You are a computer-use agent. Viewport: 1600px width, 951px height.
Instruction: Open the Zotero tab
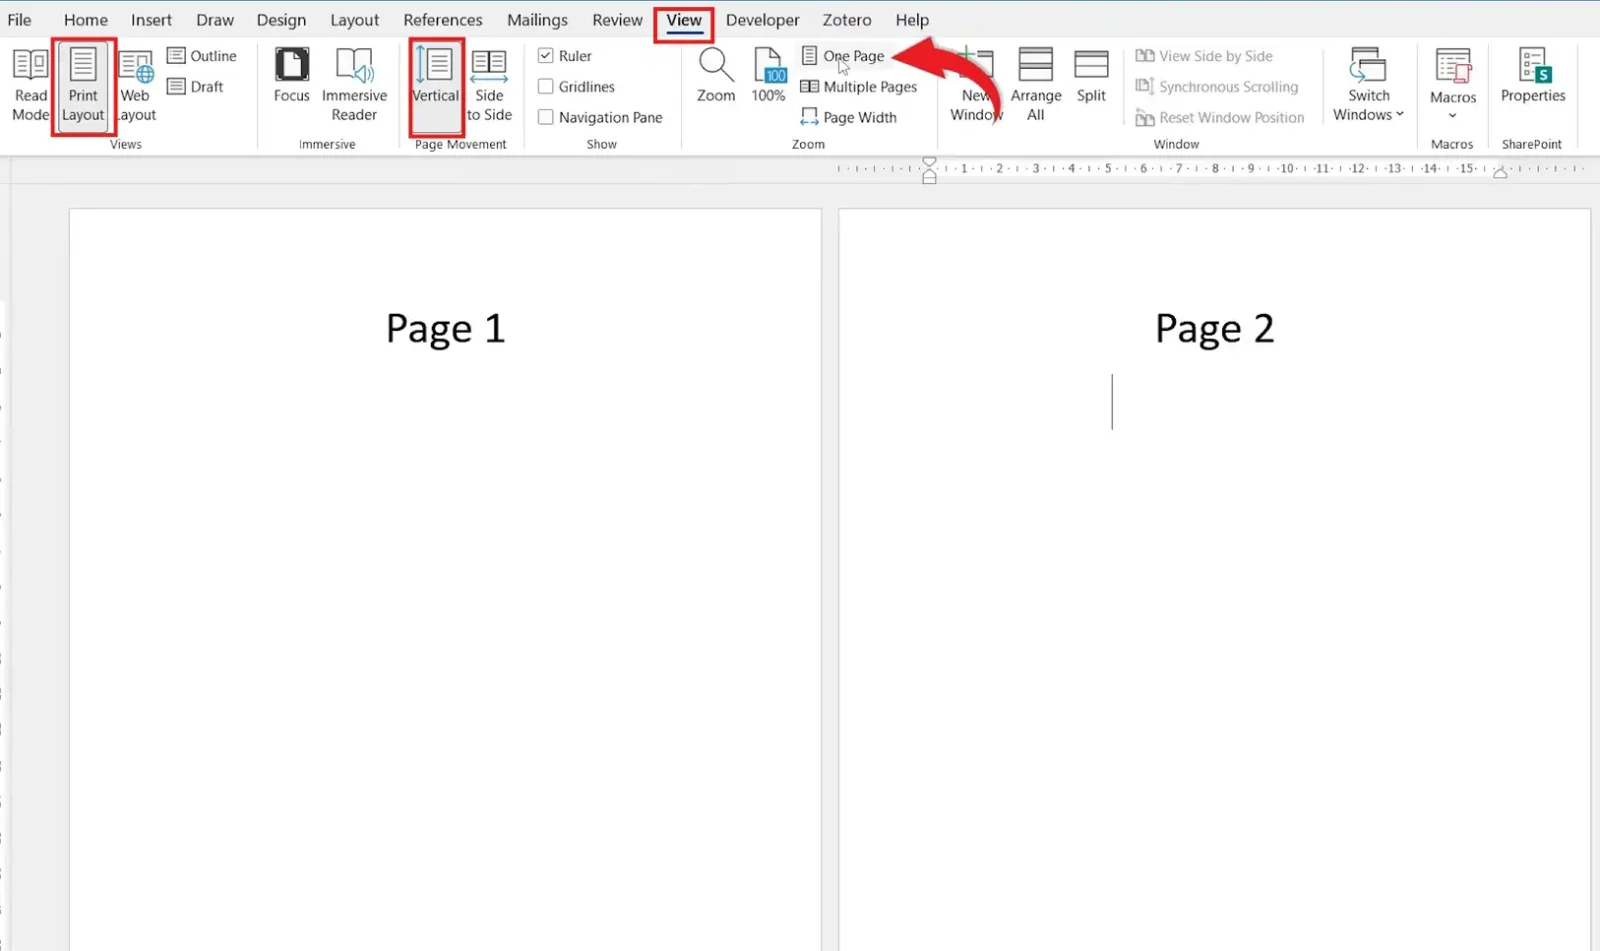(847, 20)
